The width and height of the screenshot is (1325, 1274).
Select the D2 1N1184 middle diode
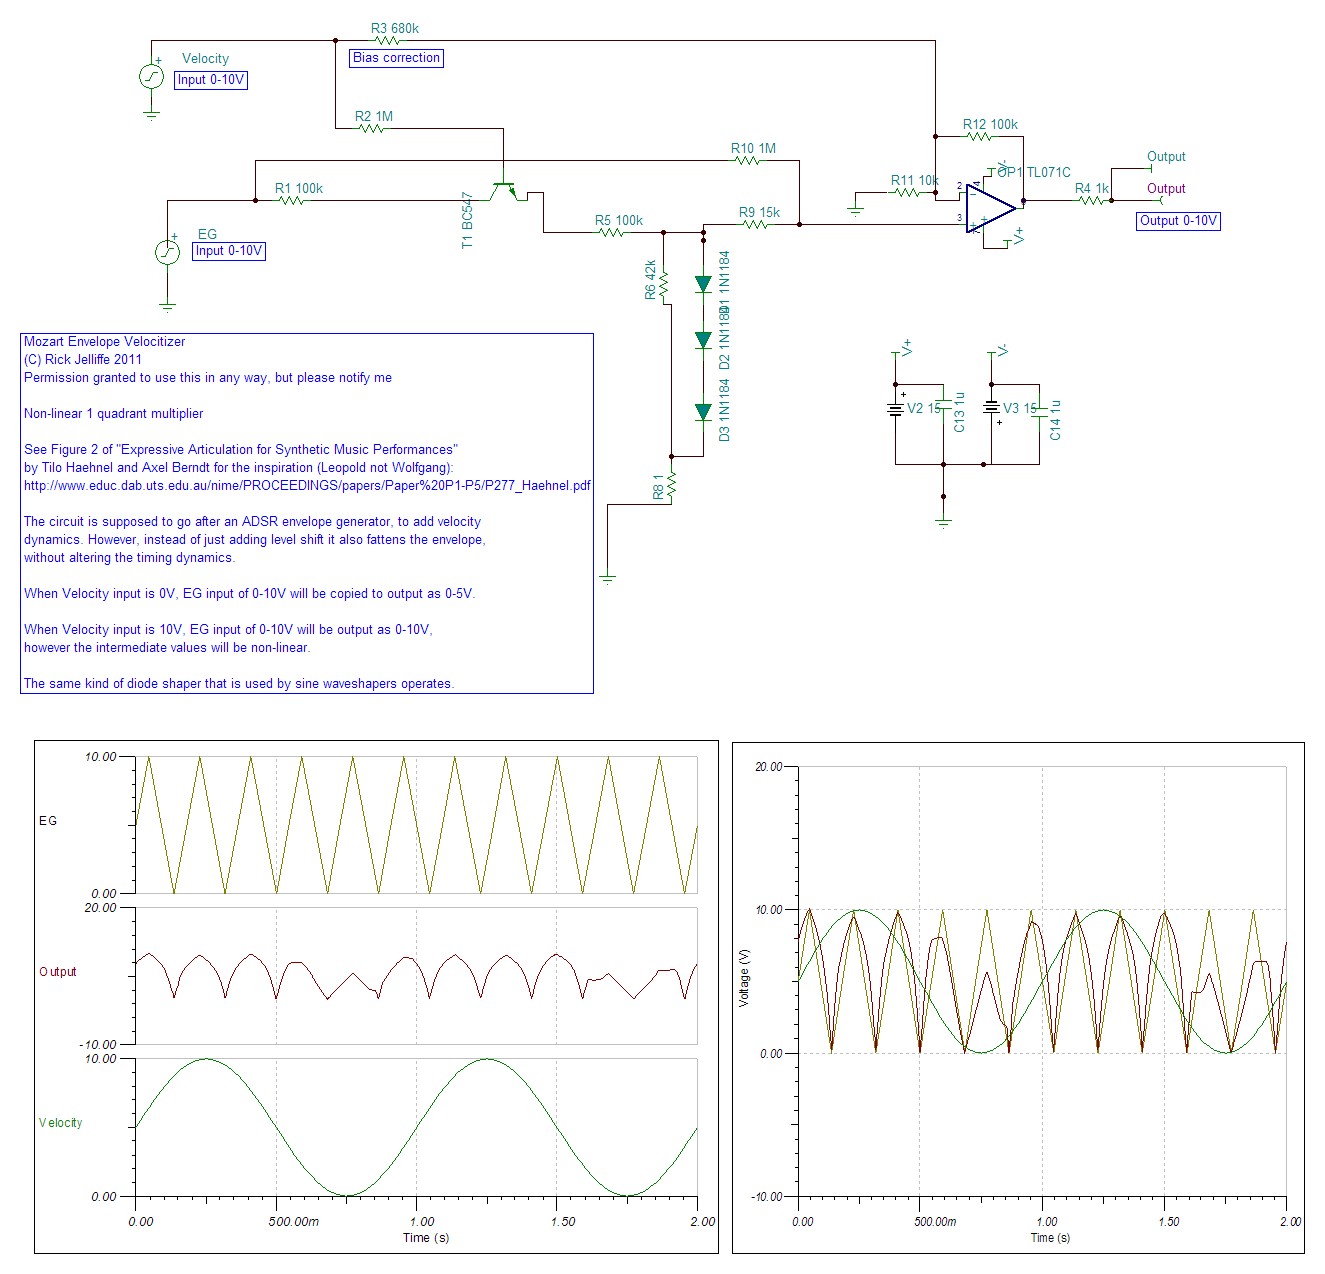[x=703, y=340]
